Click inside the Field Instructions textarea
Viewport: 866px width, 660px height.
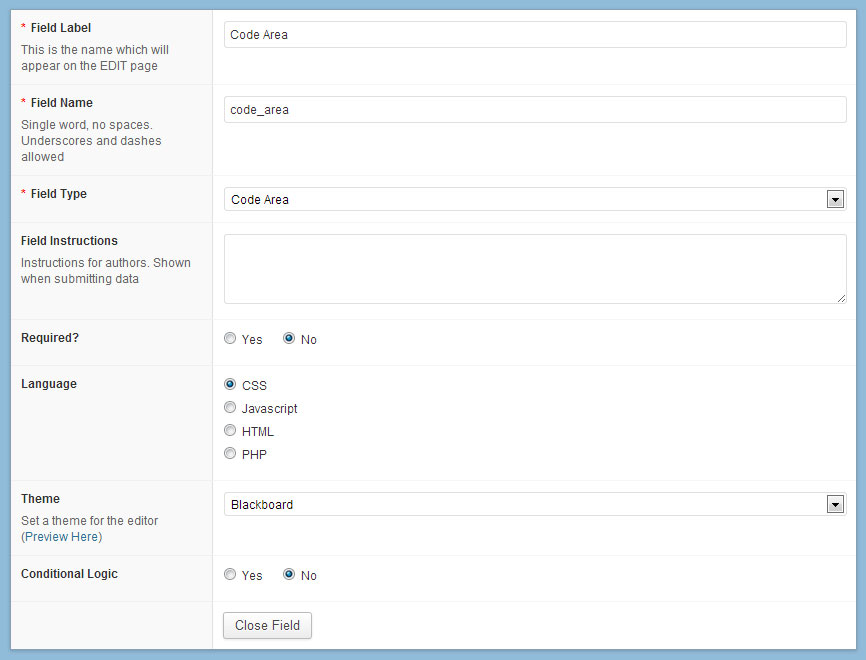535,269
